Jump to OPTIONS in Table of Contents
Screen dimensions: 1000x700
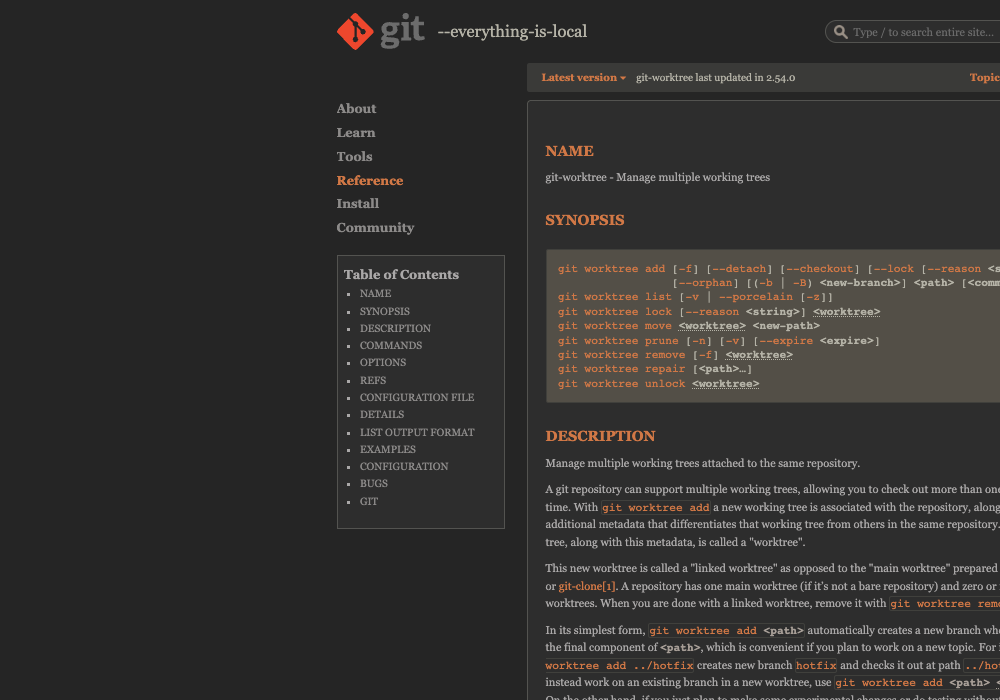pyautogui.click(x=383, y=362)
